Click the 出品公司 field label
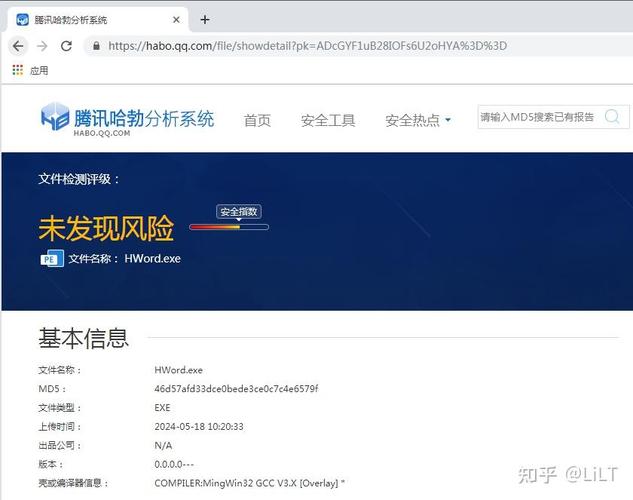 point(60,445)
